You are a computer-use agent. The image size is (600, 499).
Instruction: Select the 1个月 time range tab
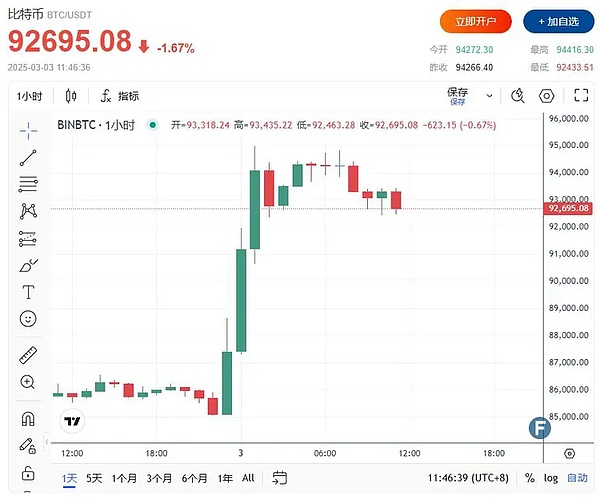tap(124, 478)
